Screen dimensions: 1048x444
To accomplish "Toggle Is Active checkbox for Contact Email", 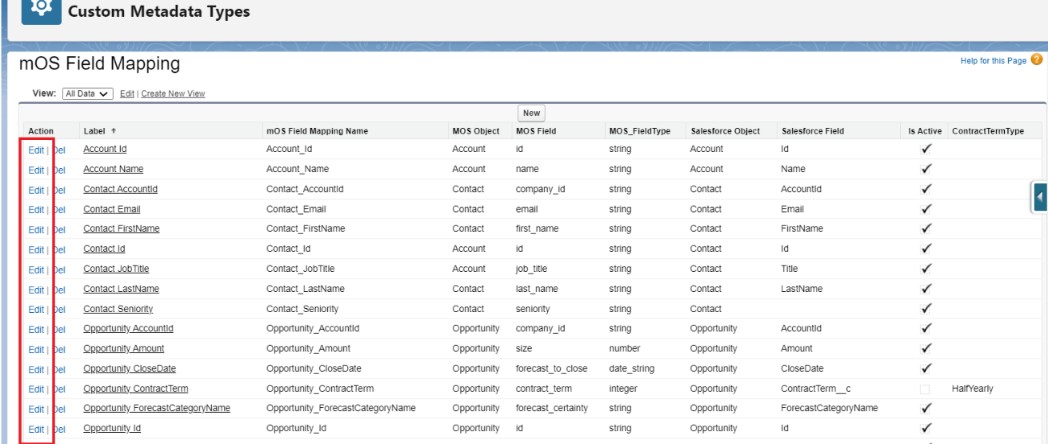I will [x=926, y=209].
